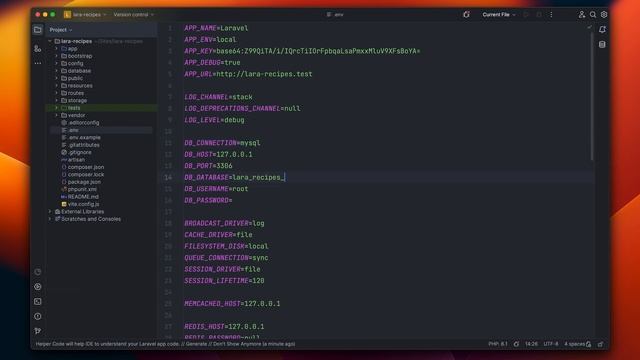Screen dimensions: 640x360
Task: Expand the config folder
Action: click(x=56, y=63)
